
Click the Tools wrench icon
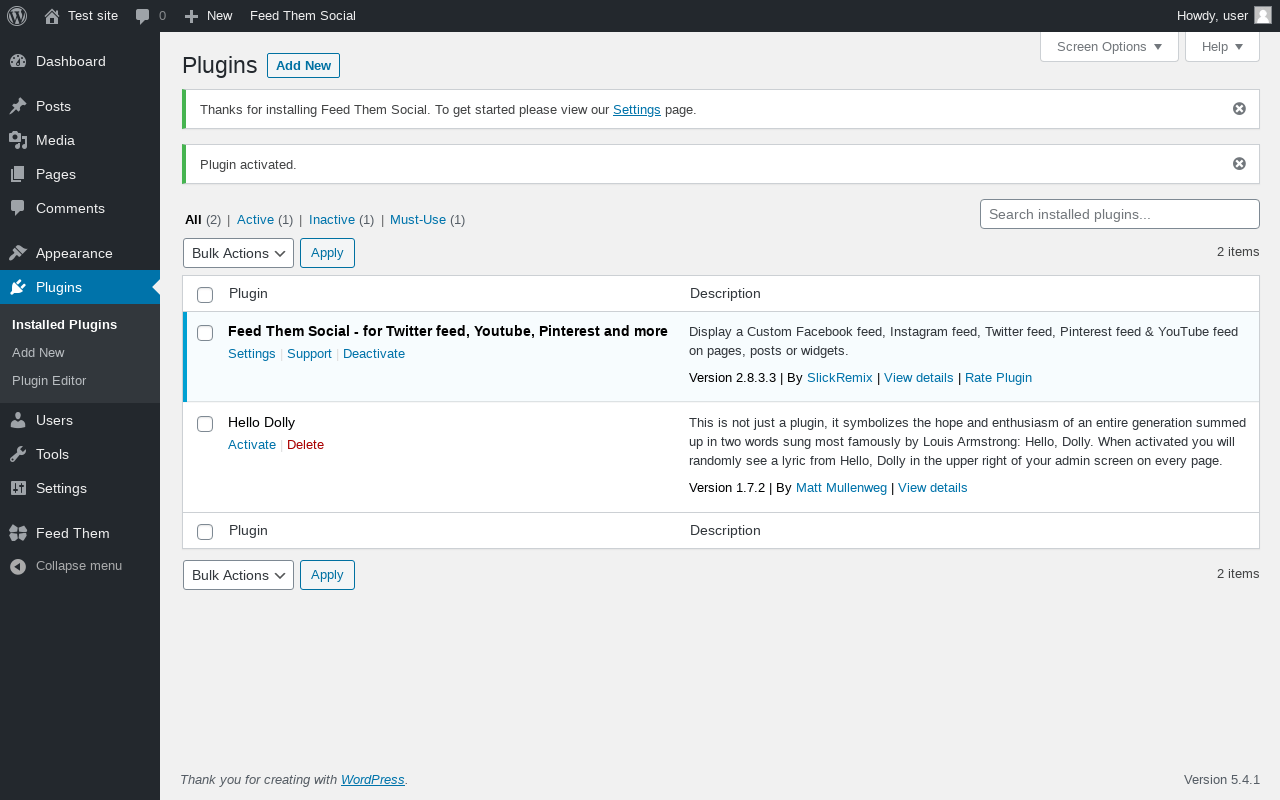[18, 454]
